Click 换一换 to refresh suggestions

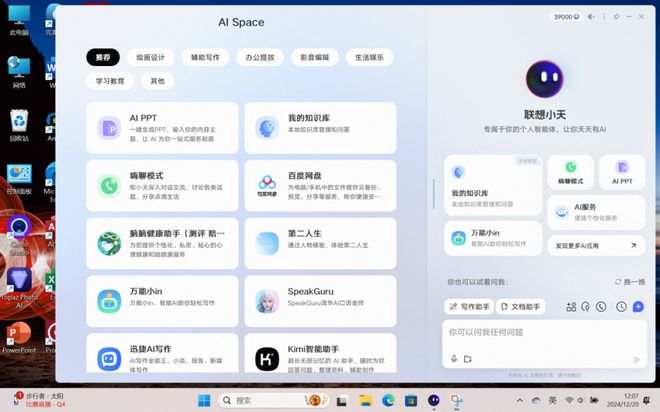(630, 282)
